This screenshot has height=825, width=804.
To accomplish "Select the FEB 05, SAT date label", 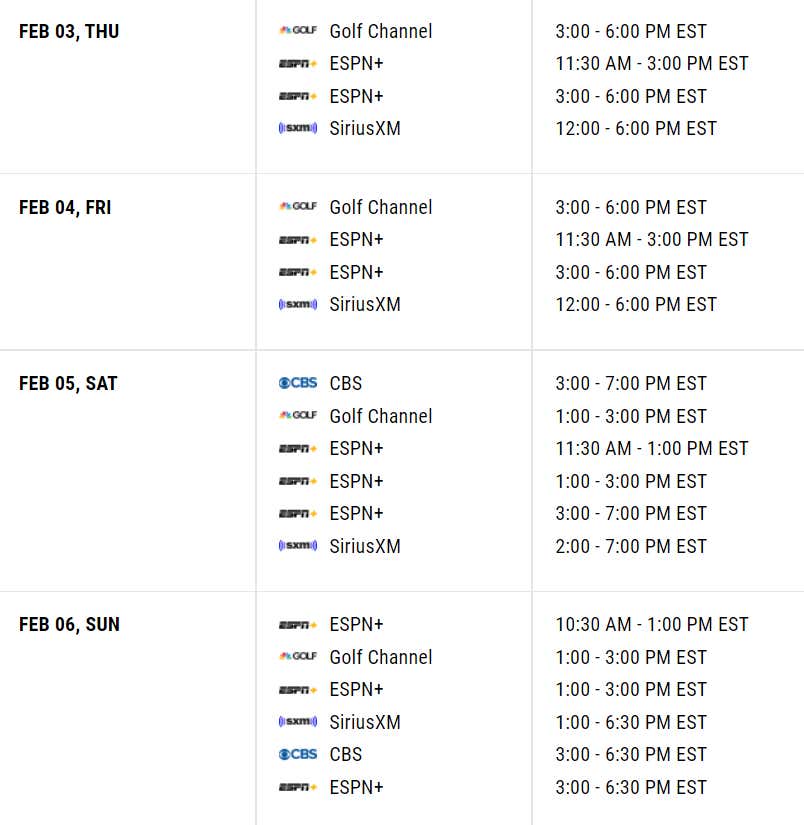I will [68, 383].
